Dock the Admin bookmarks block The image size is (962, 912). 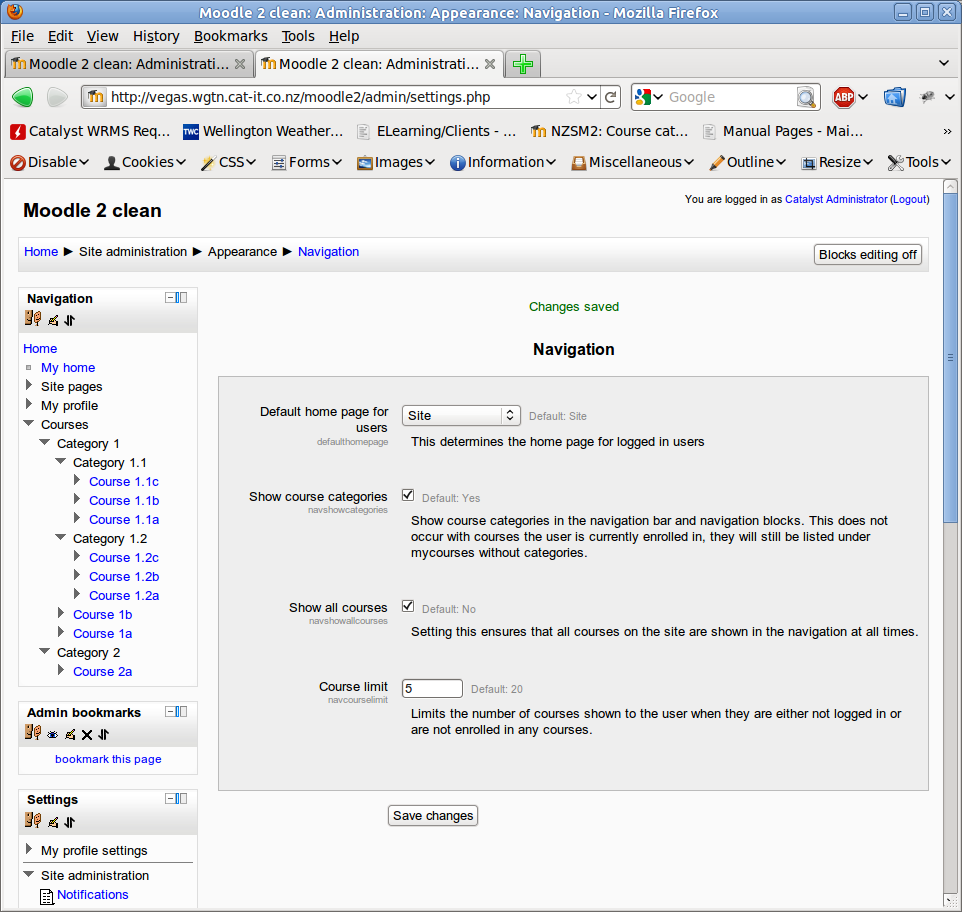182,711
